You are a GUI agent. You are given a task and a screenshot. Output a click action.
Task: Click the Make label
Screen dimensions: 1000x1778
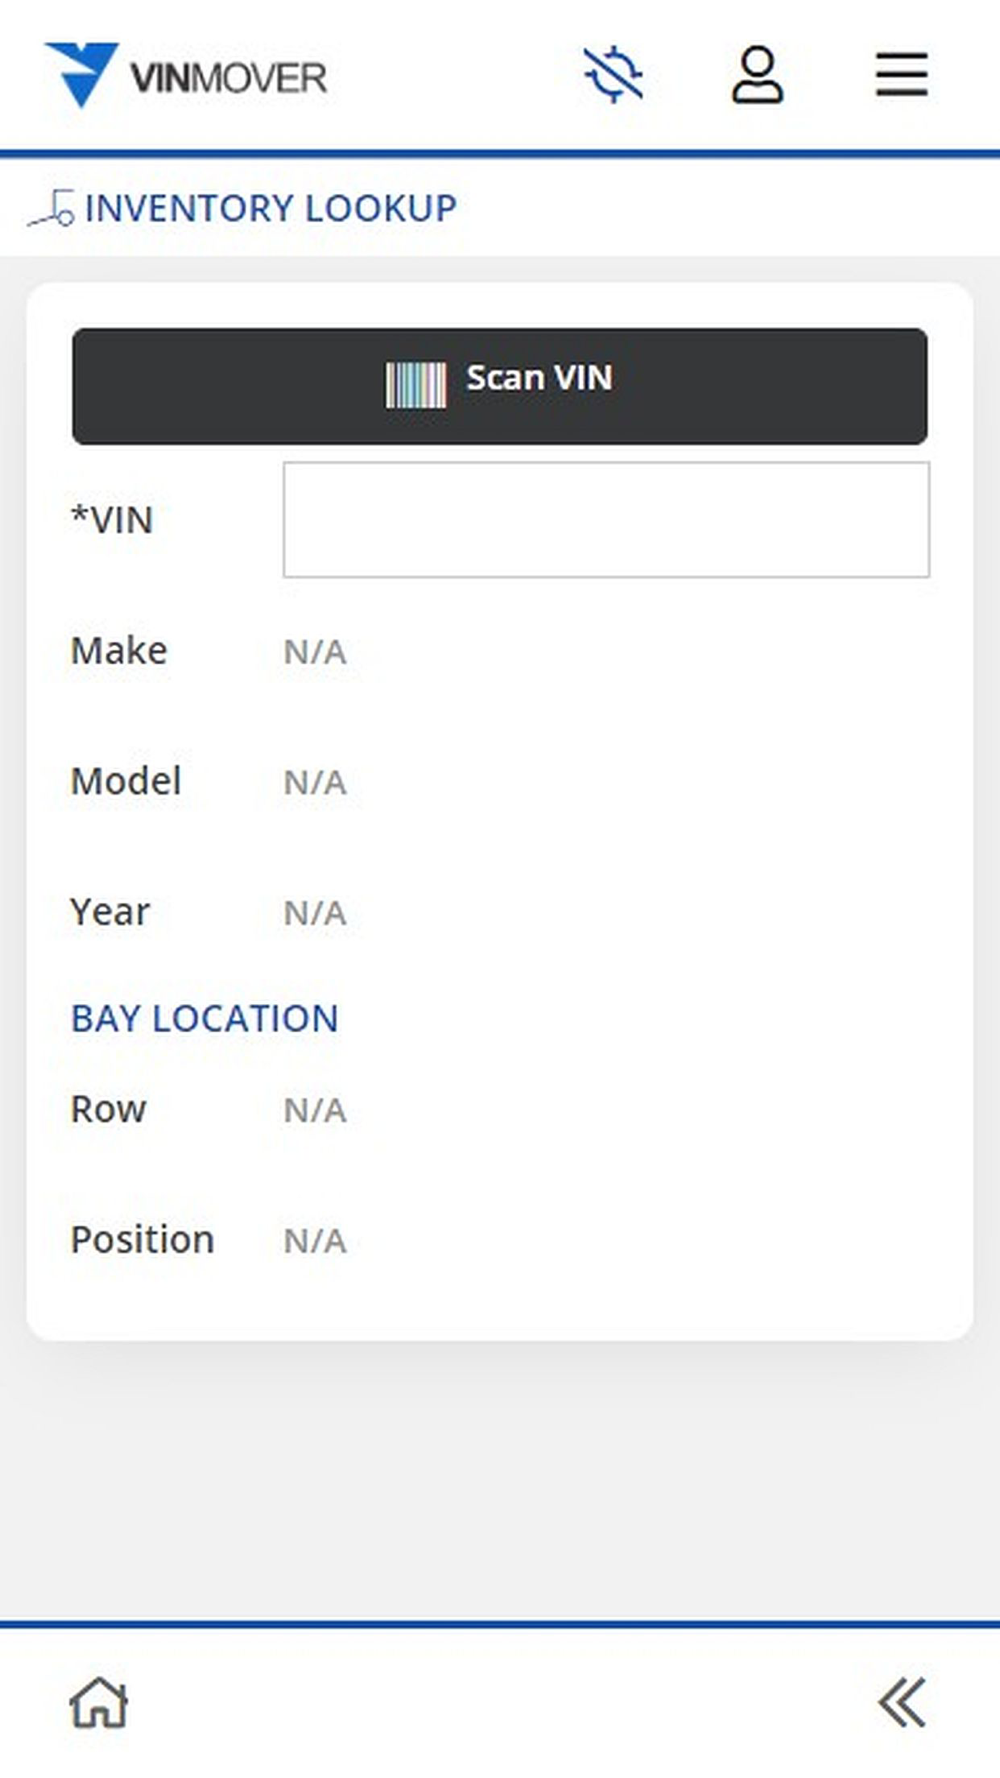point(119,651)
